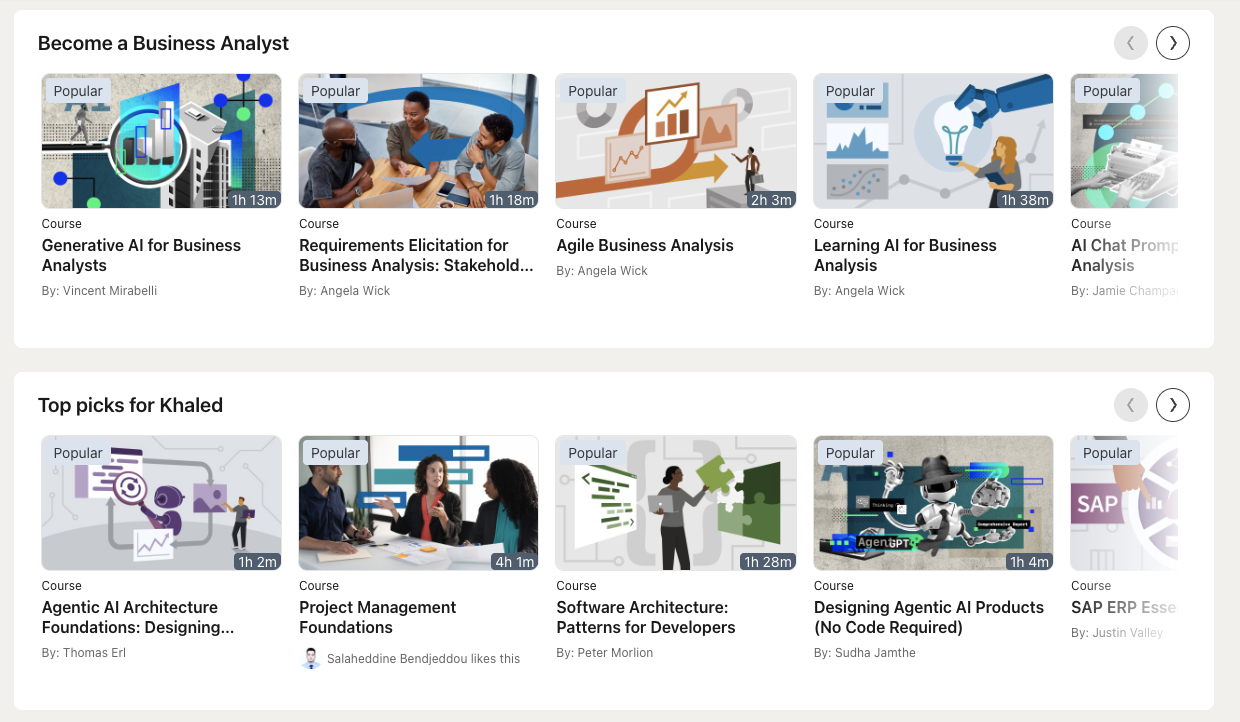Click Salaheddine Bendjeddou's profile avatar
Viewport: 1240px width, 722px height.
point(311,658)
